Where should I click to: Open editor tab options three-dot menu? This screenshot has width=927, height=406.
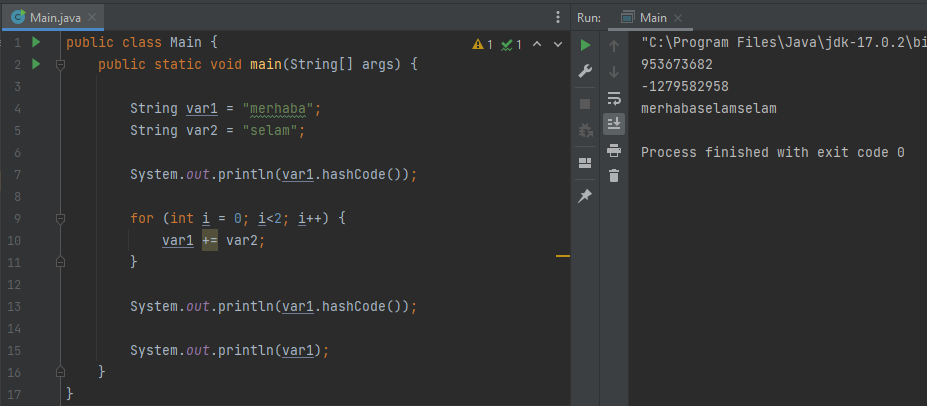[558, 17]
